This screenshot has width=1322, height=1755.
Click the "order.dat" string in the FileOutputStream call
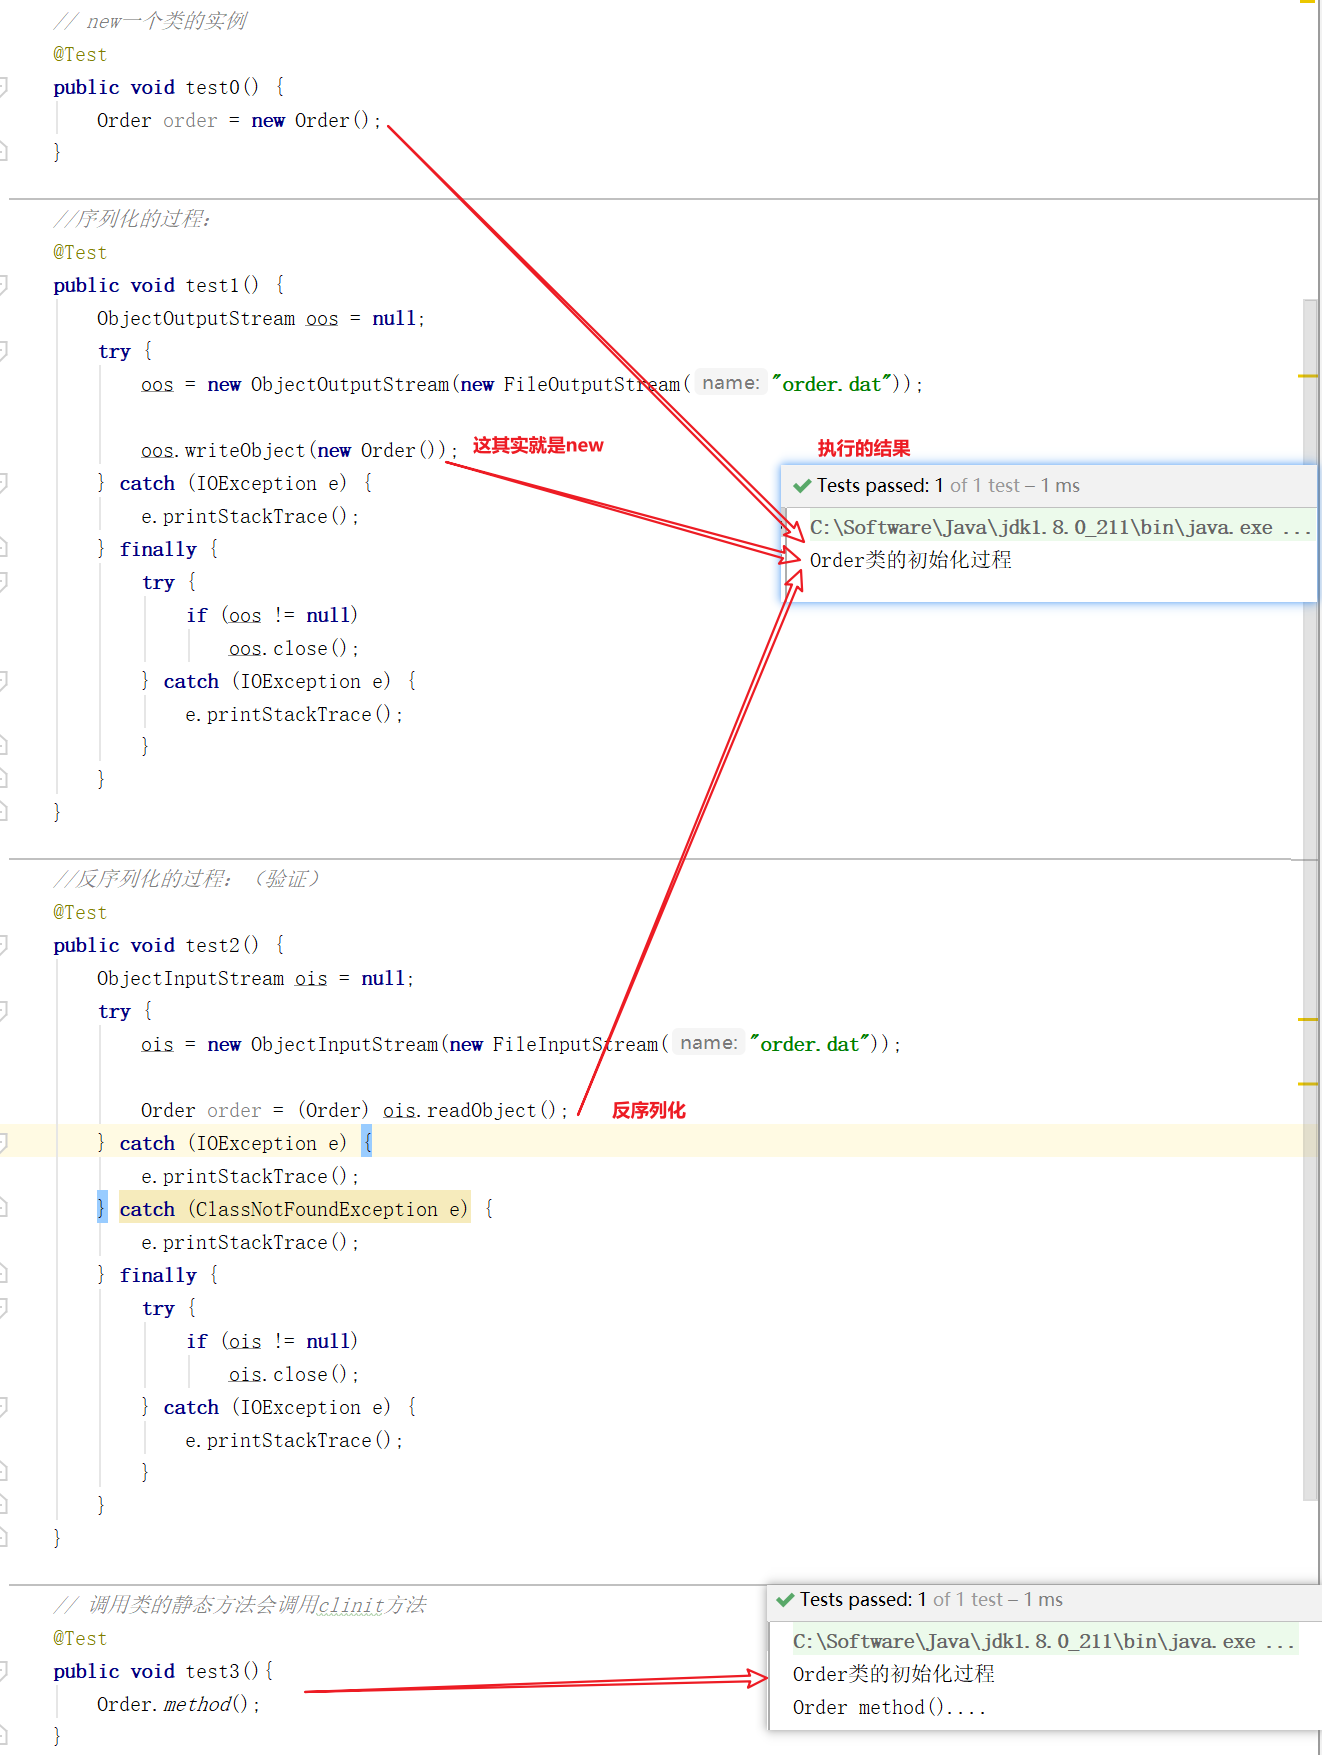click(x=831, y=384)
